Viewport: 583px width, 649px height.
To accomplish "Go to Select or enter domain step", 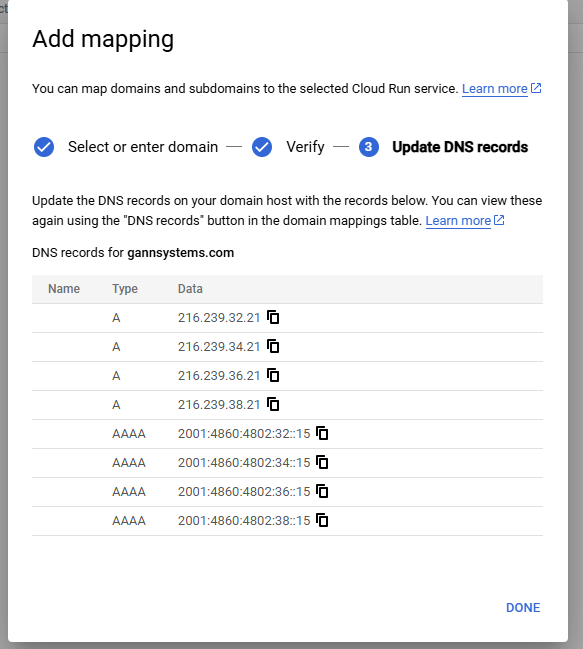I will pyautogui.click(x=143, y=147).
